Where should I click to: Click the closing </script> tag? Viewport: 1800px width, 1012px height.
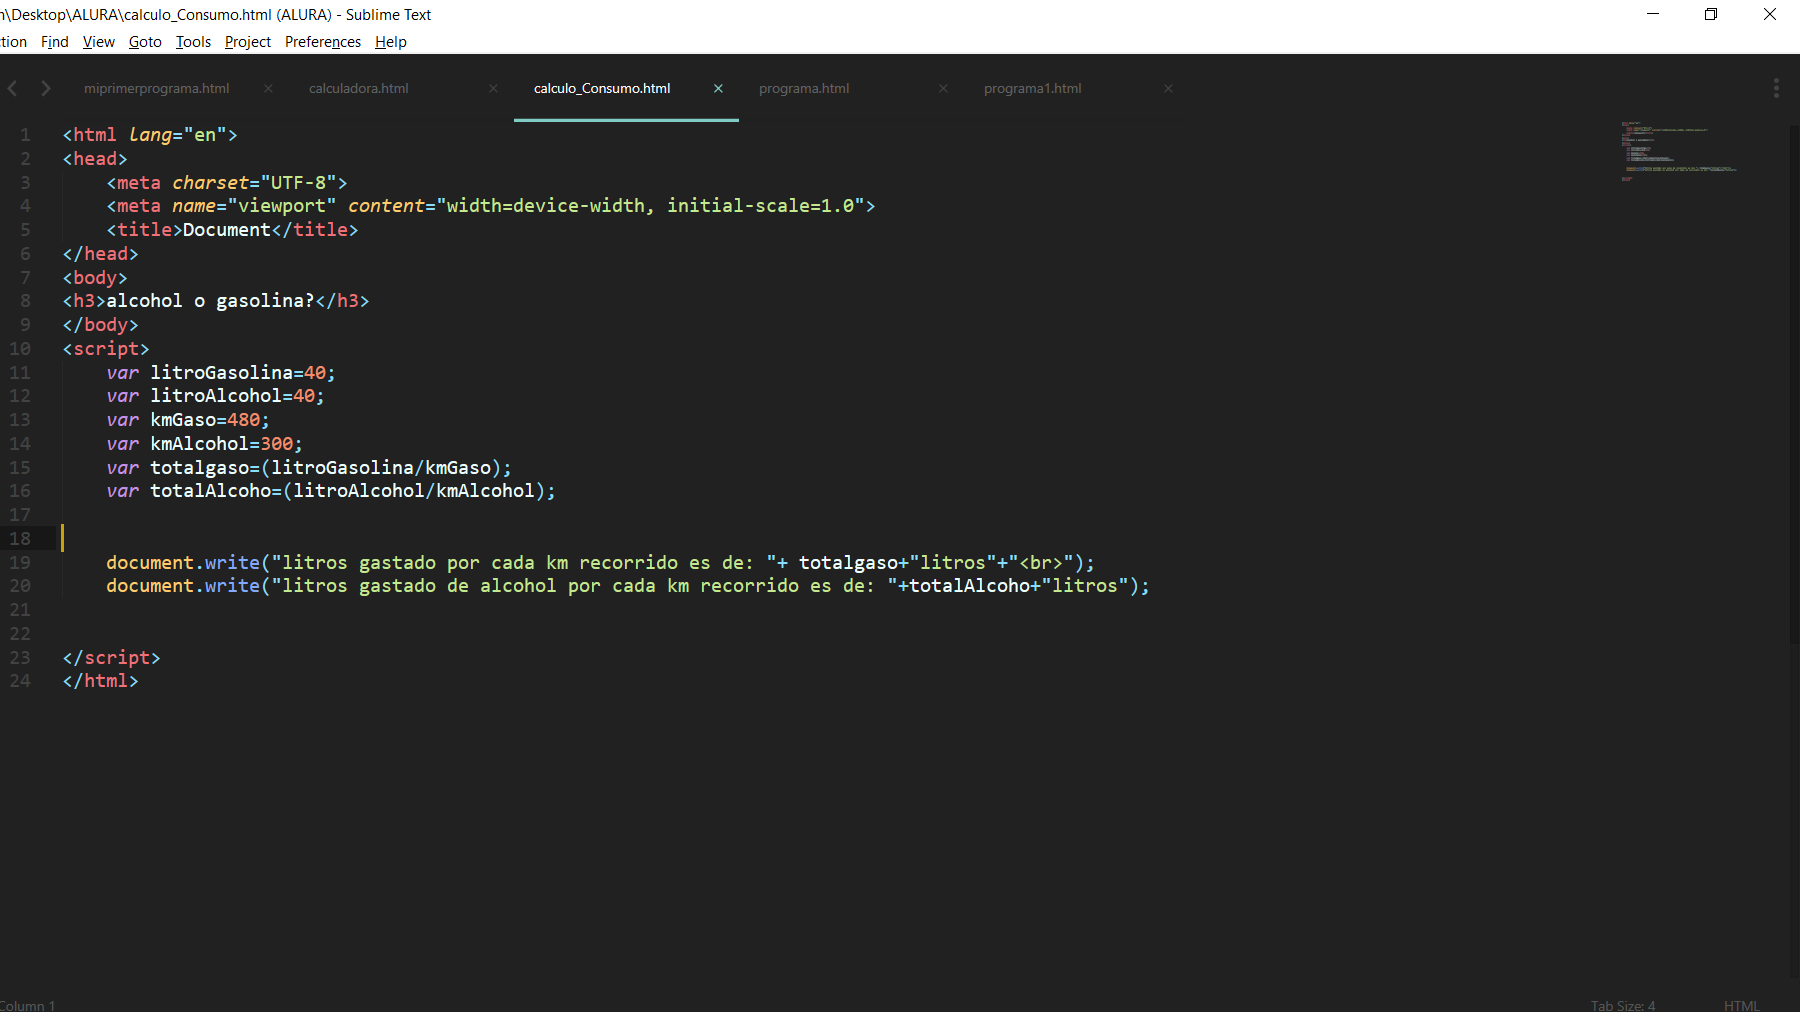pos(111,658)
